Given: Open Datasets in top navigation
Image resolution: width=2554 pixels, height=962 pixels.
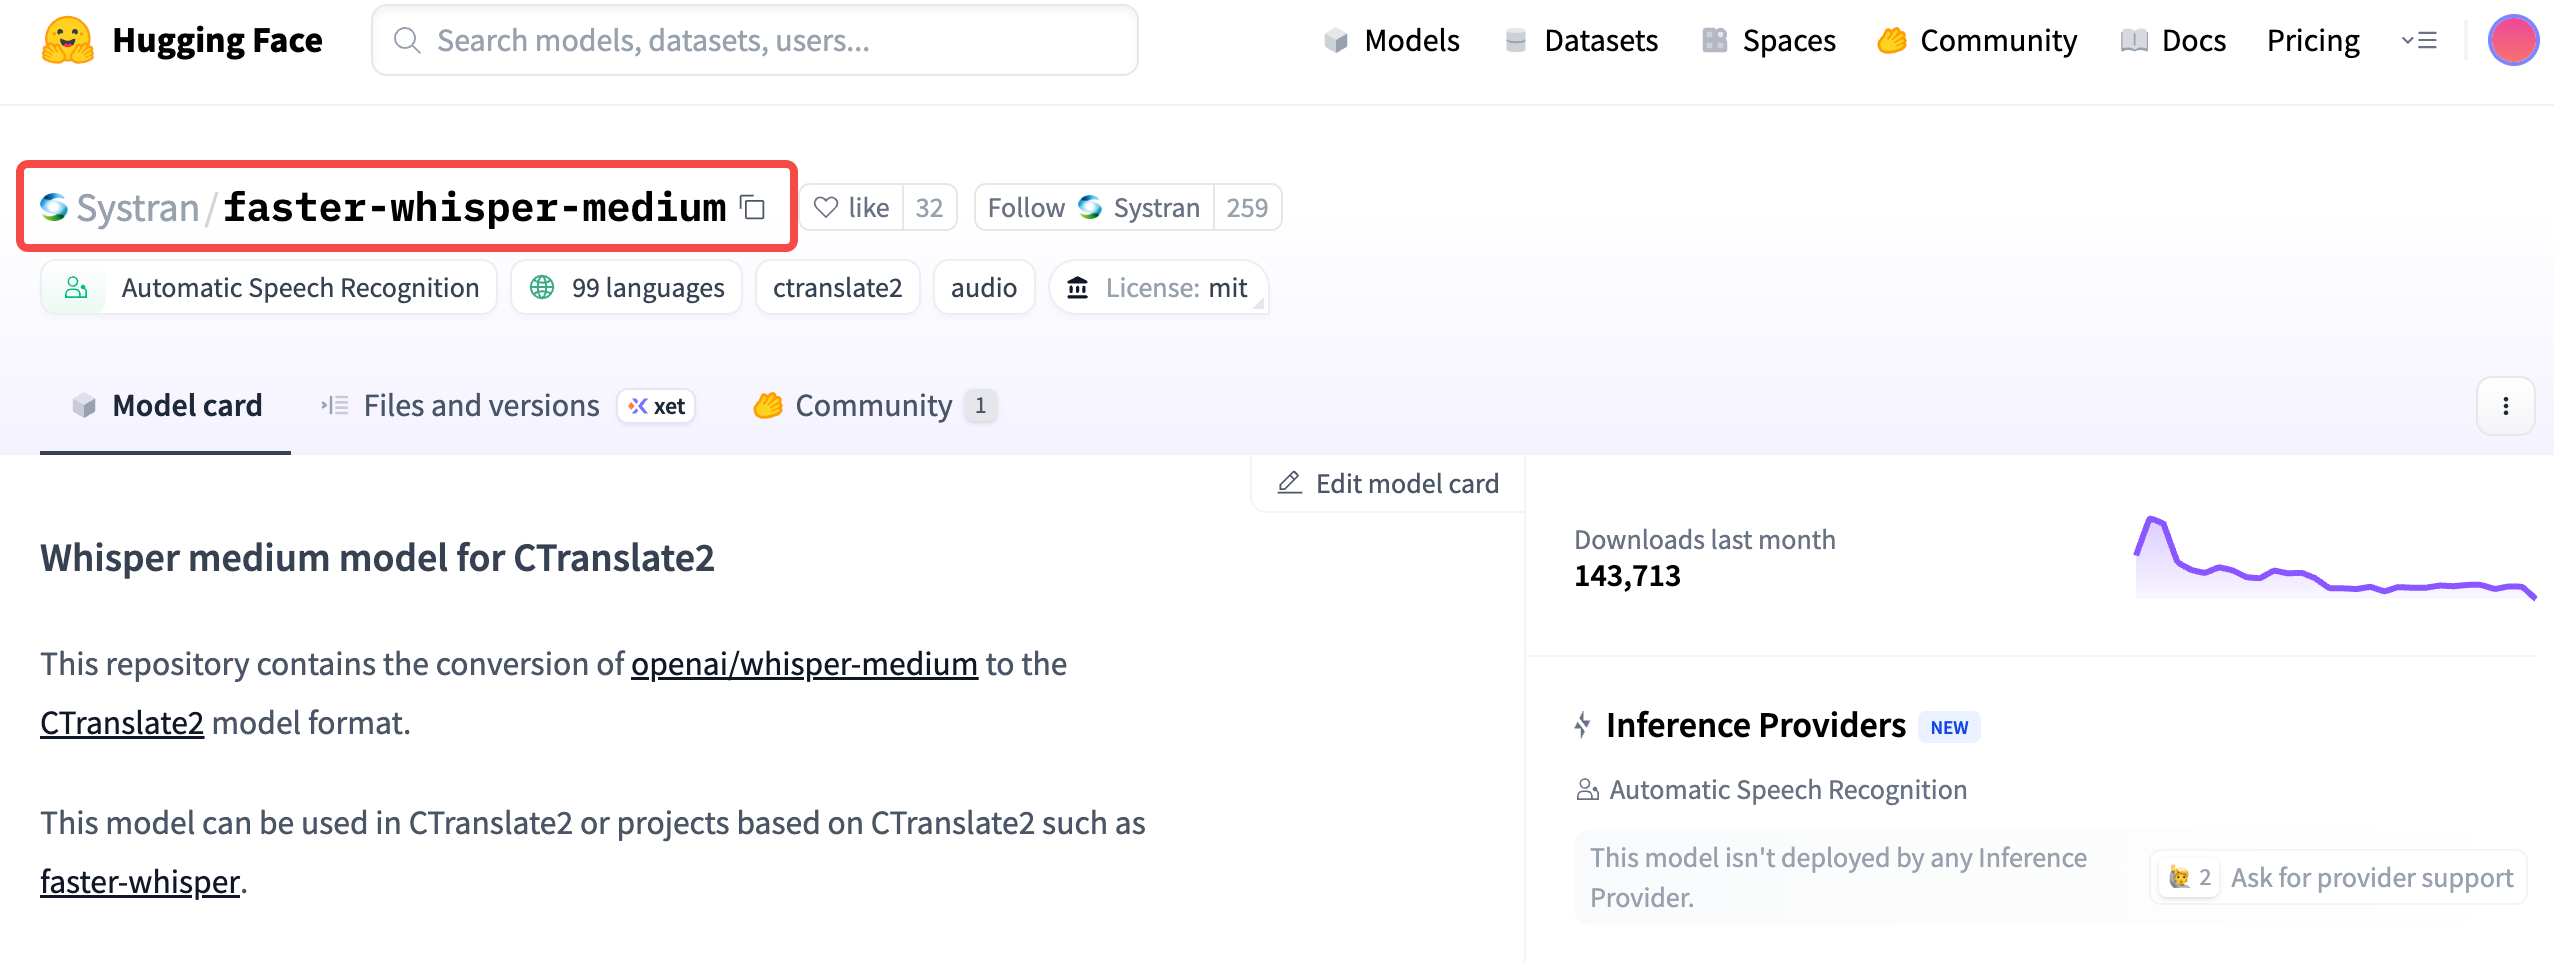Looking at the screenshot, I should tap(1581, 40).
